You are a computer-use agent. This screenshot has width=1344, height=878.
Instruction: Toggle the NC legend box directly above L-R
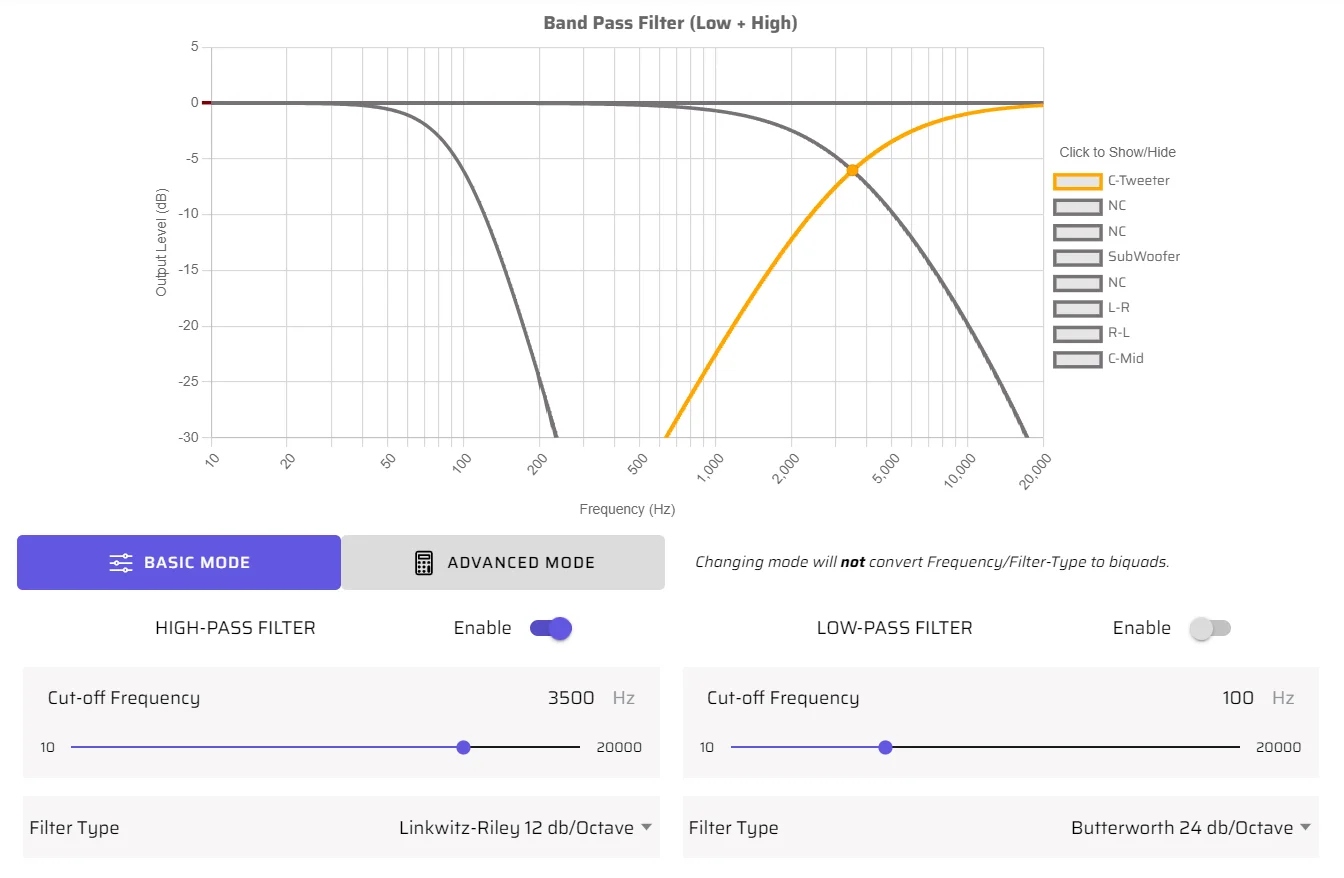1077,283
